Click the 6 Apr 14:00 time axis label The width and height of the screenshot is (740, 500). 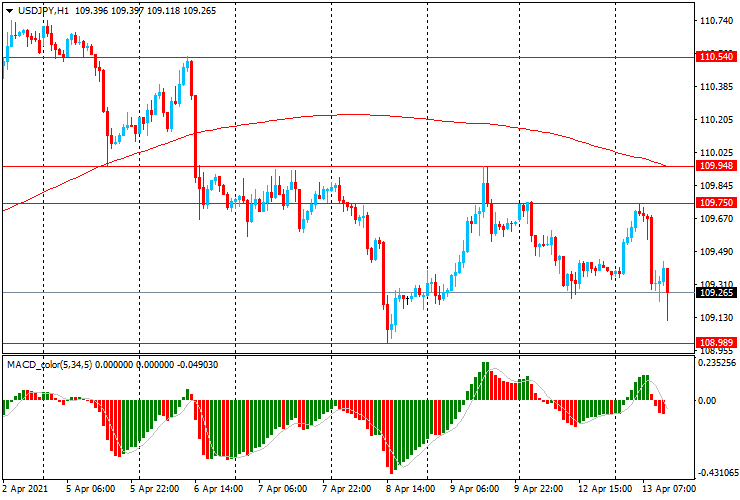point(219,488)
